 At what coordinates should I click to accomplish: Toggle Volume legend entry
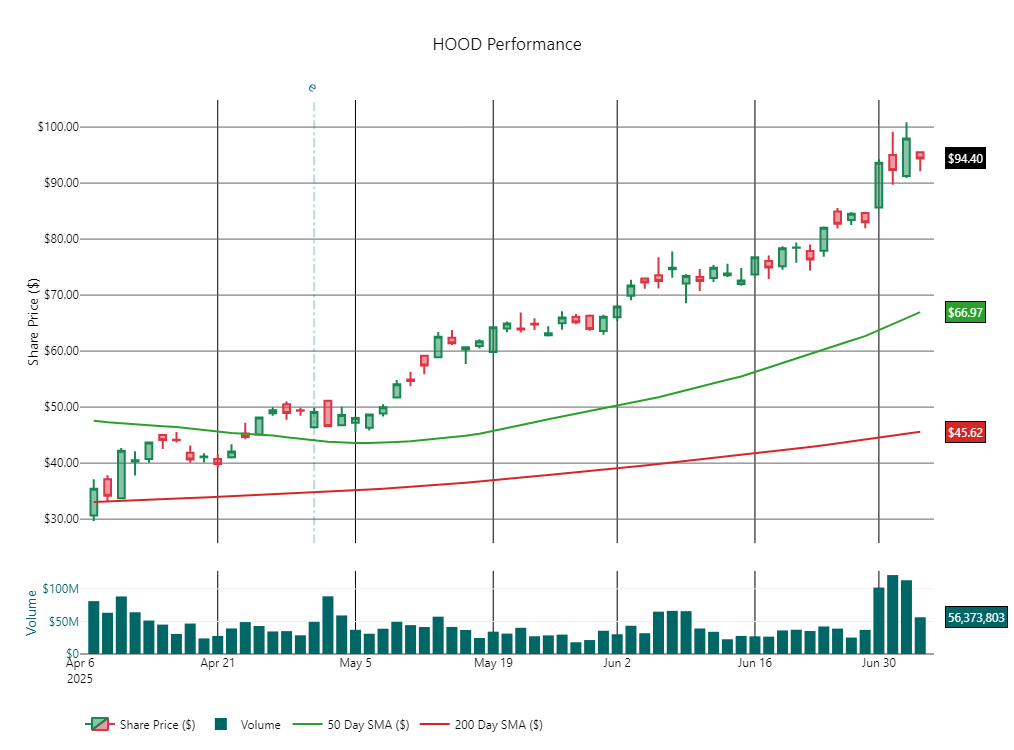[248, 725]
